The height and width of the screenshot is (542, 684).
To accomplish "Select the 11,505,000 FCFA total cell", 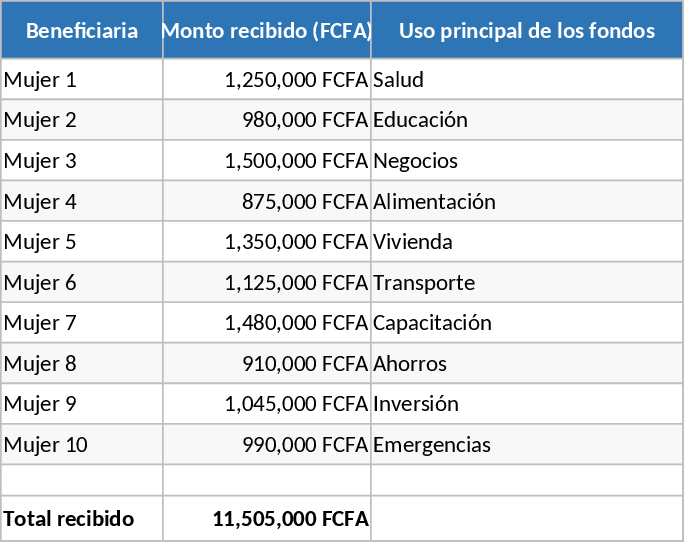I will tap(266, 519).
